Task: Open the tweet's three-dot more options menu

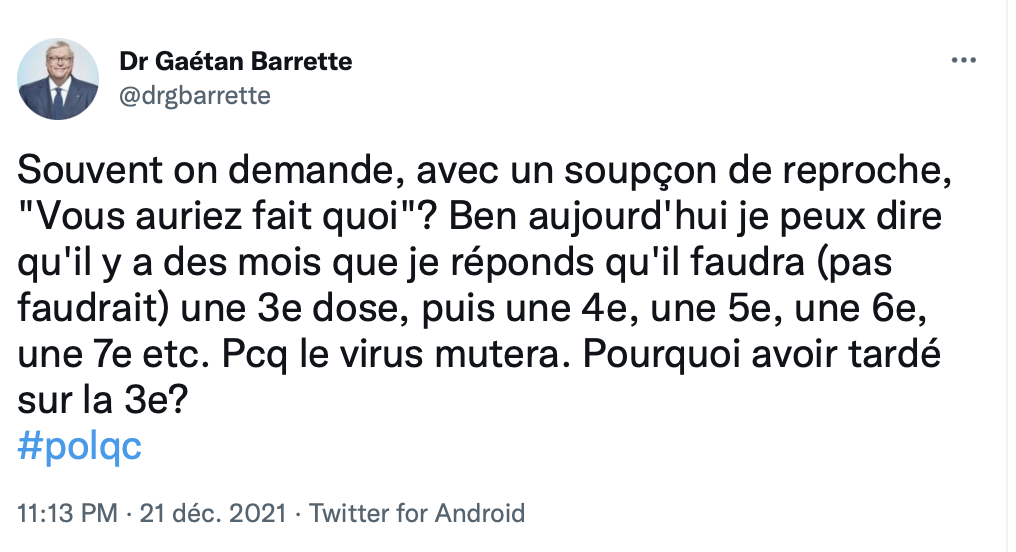Action: click(x=964, y=60)
